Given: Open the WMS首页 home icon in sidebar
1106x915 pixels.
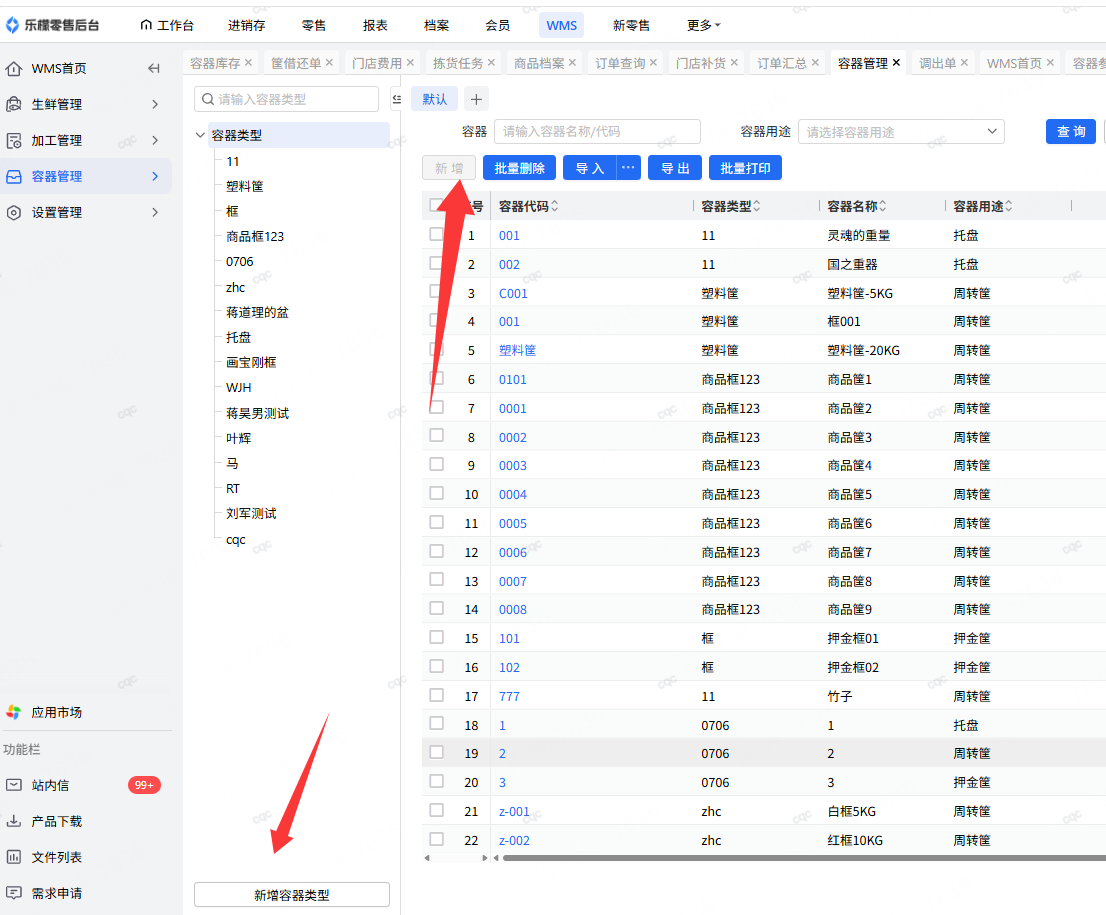Looking at the screenshot, I should coord(13,68).
